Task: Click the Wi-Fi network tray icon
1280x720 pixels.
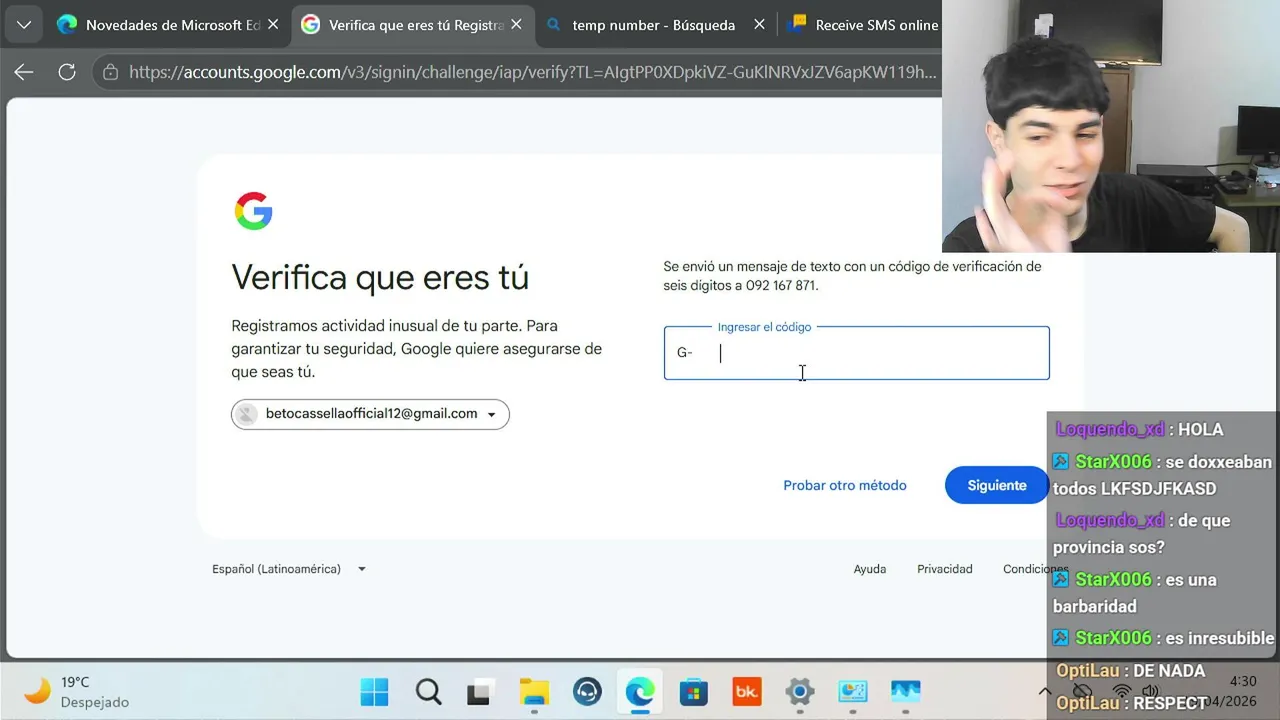Action: point(1121,691)
